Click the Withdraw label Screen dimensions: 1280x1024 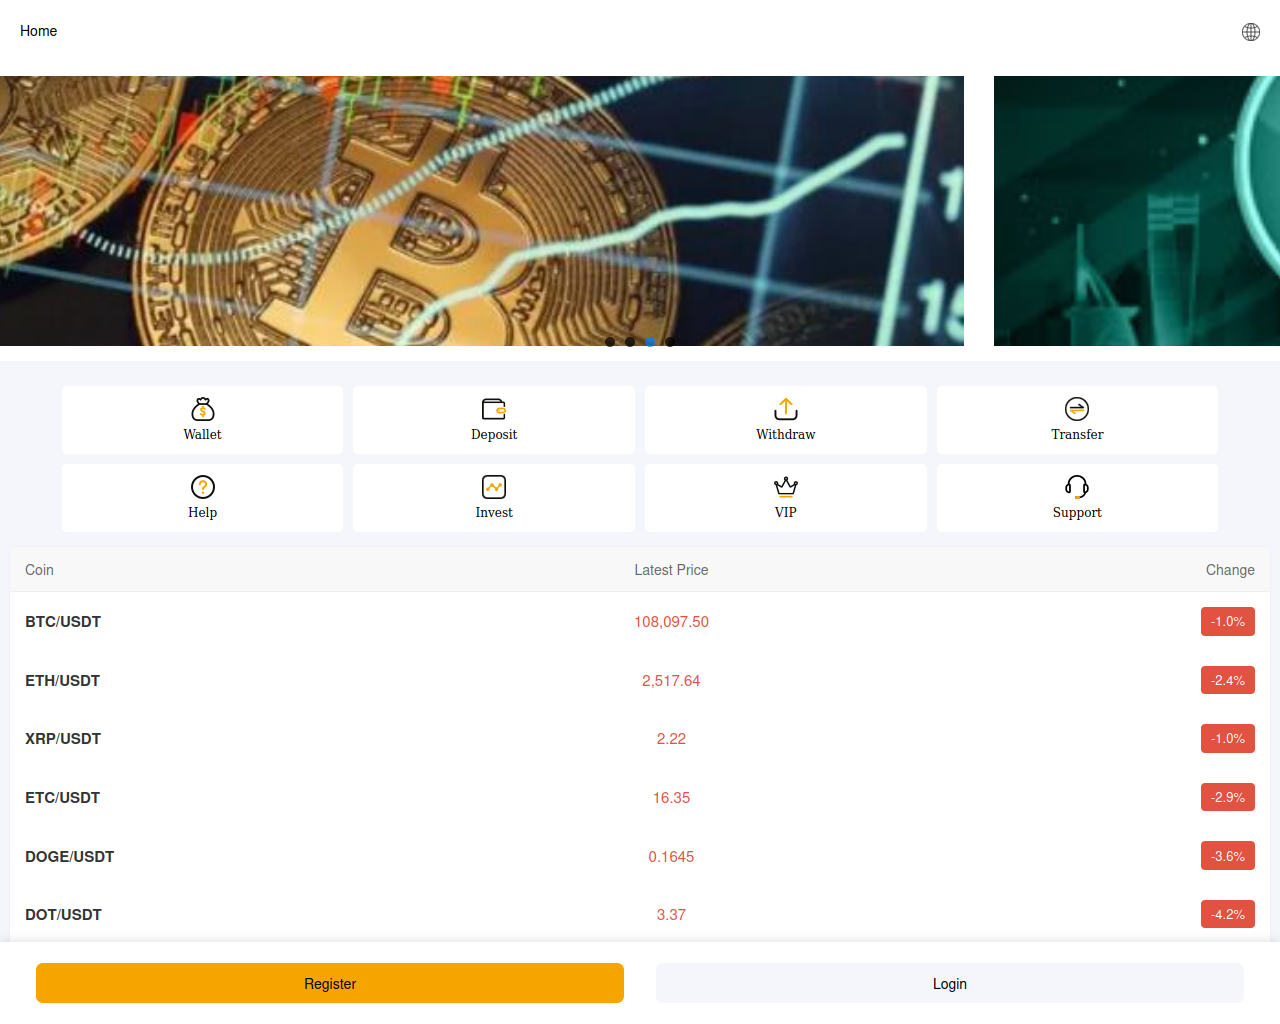point(786,435)
